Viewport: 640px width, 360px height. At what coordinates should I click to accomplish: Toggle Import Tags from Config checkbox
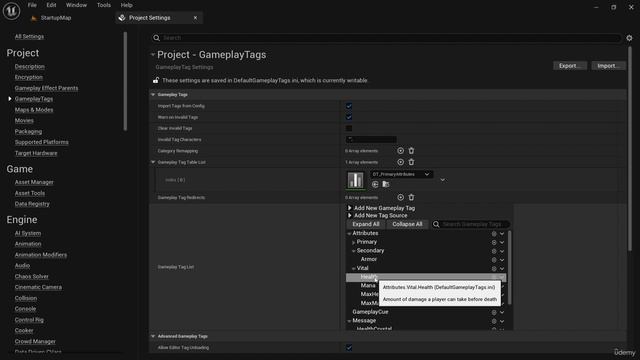point(349,106)
